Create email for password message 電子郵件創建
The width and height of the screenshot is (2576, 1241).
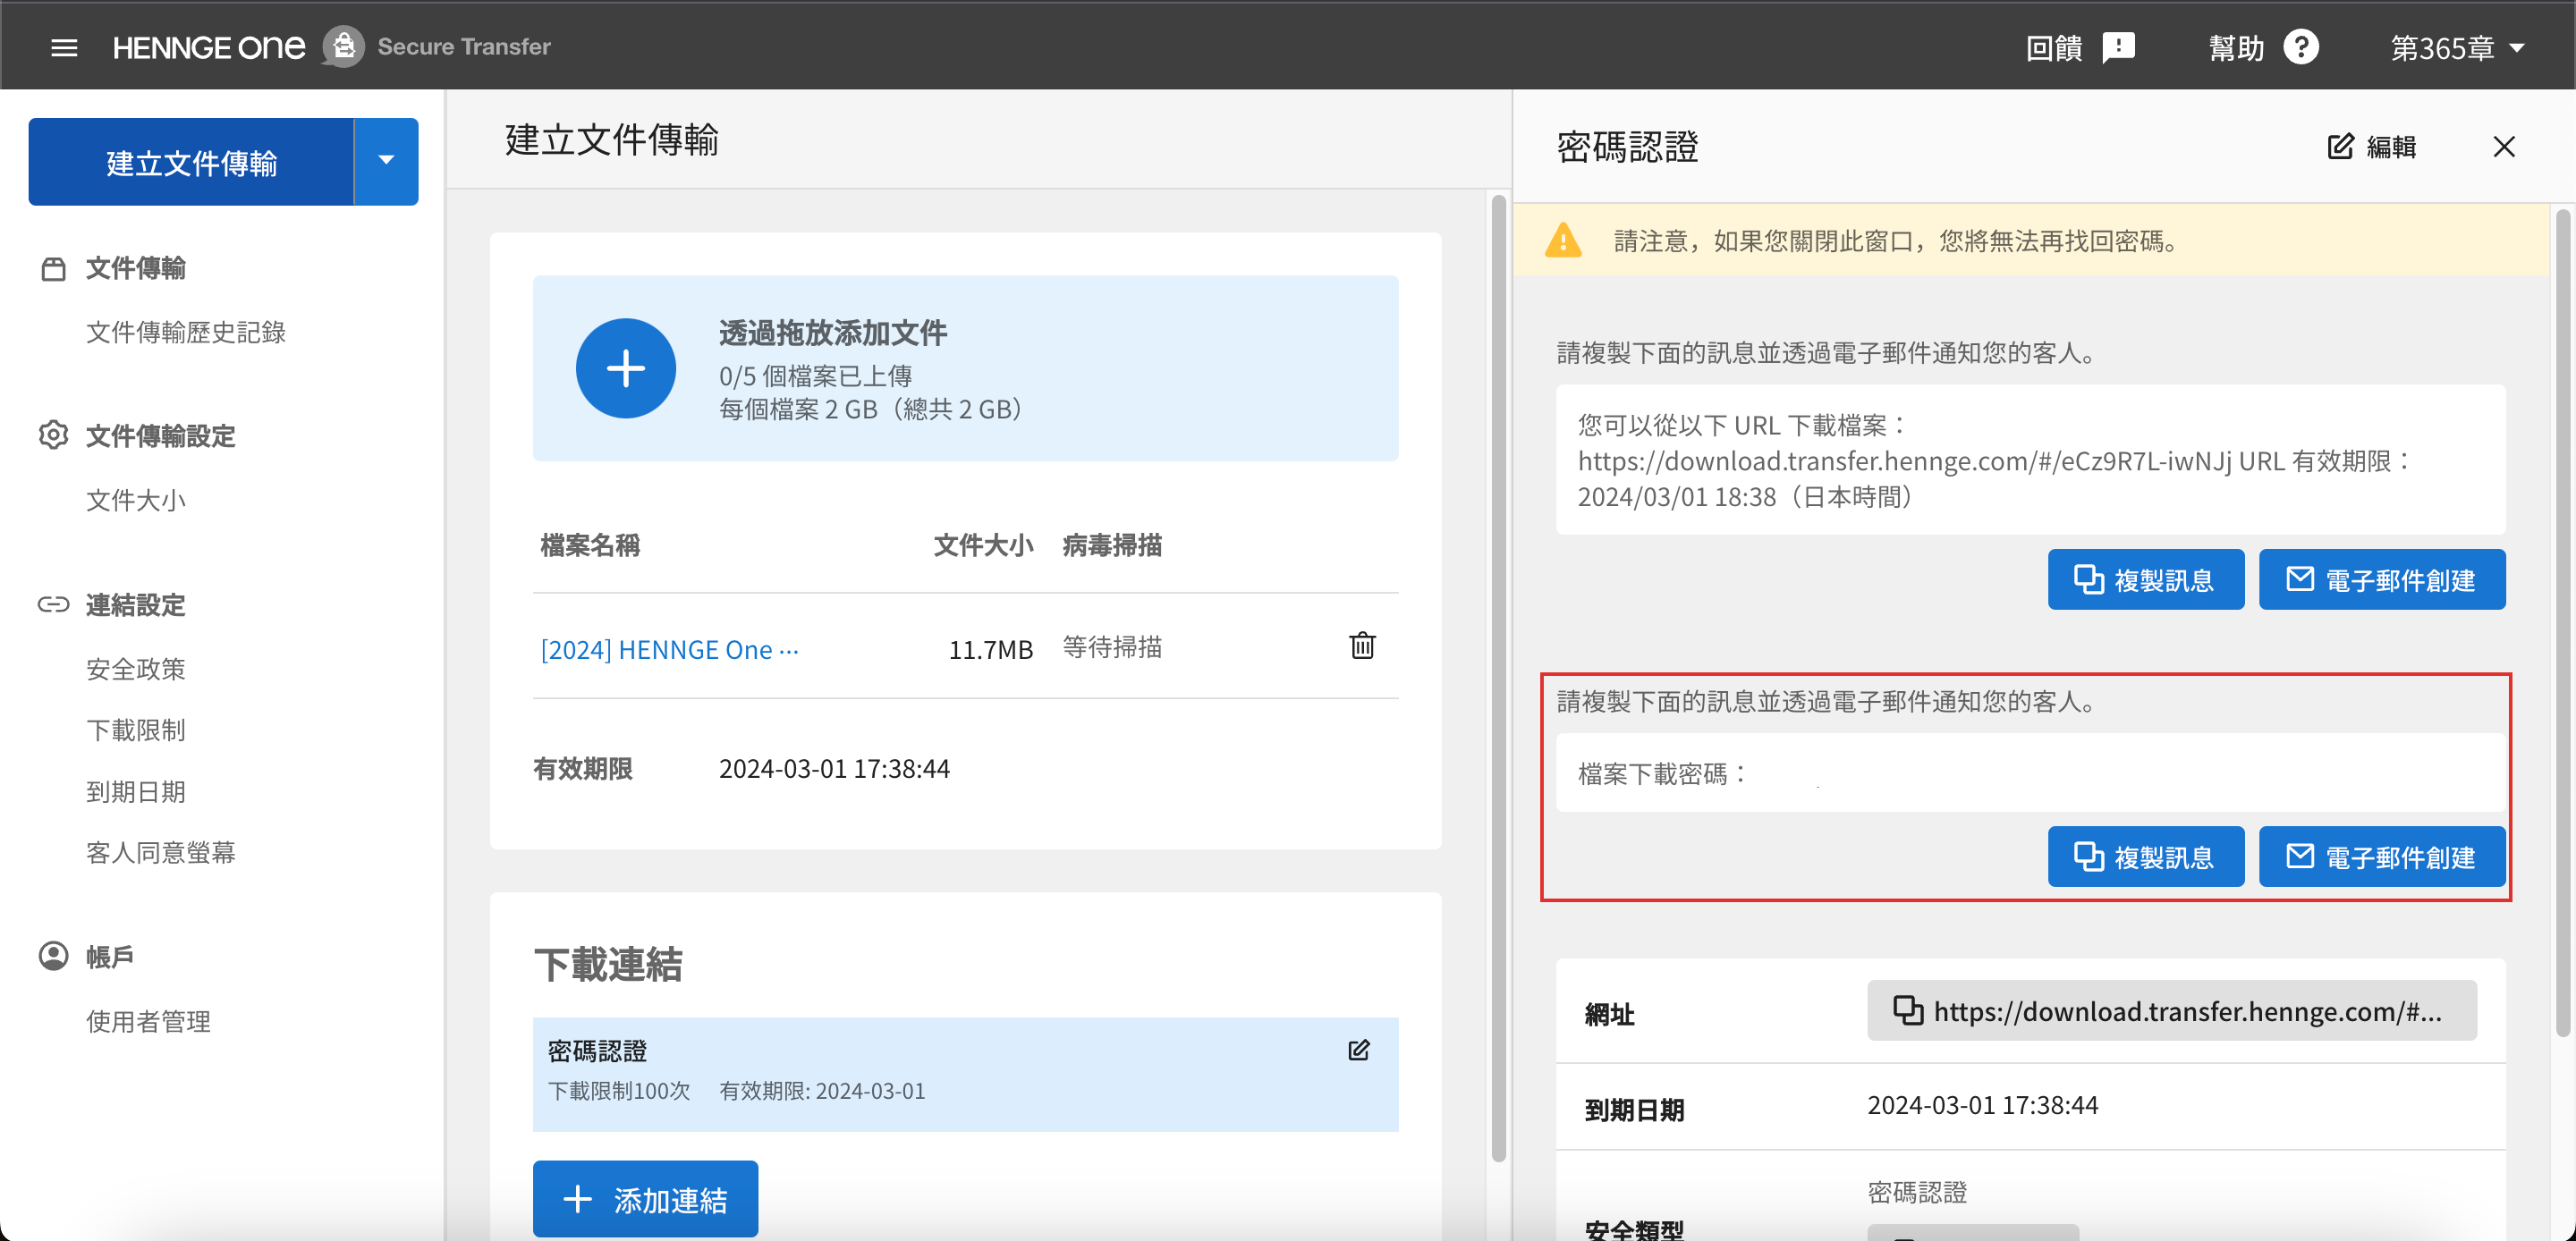(2382, 856)
